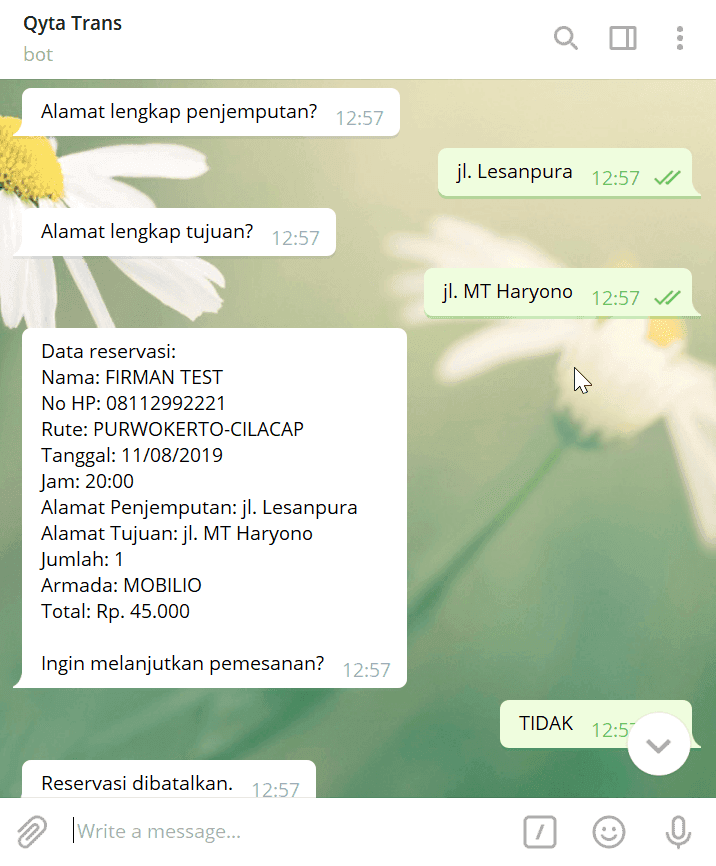Image resolution: width=716 pixels, height=866 pixels.
Task: Open search in the chat header
Action: click(x=566, y=39)
